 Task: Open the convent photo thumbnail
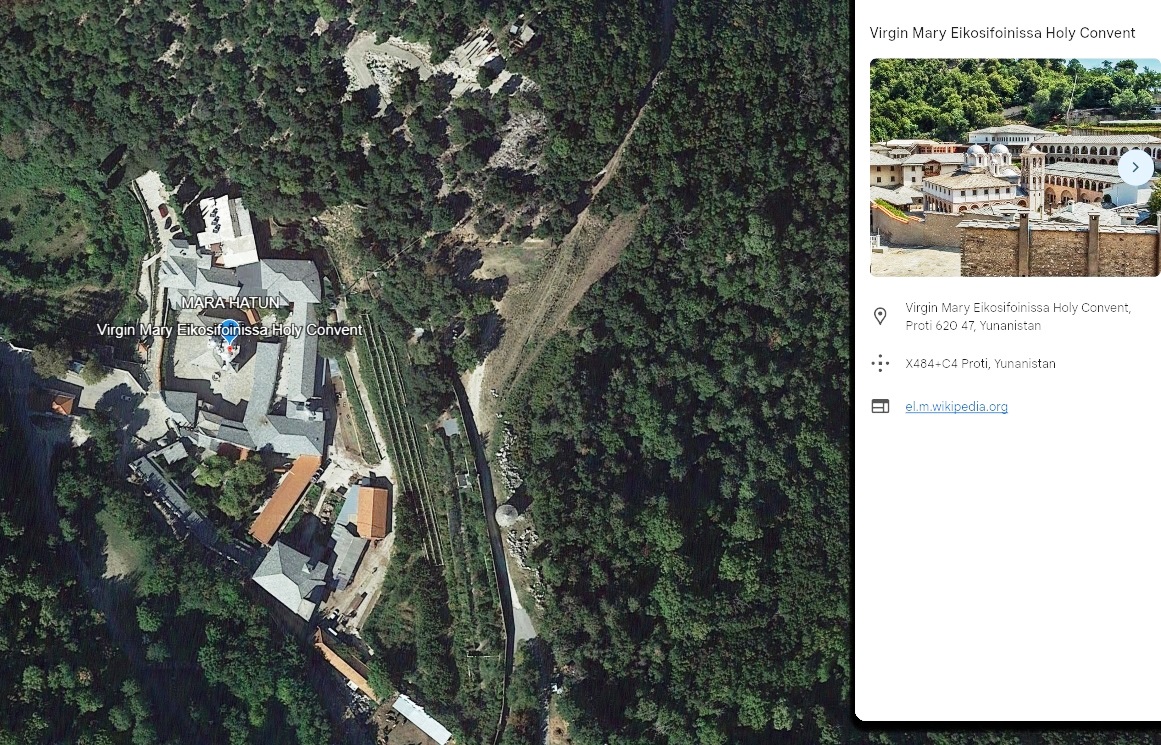1015,167
